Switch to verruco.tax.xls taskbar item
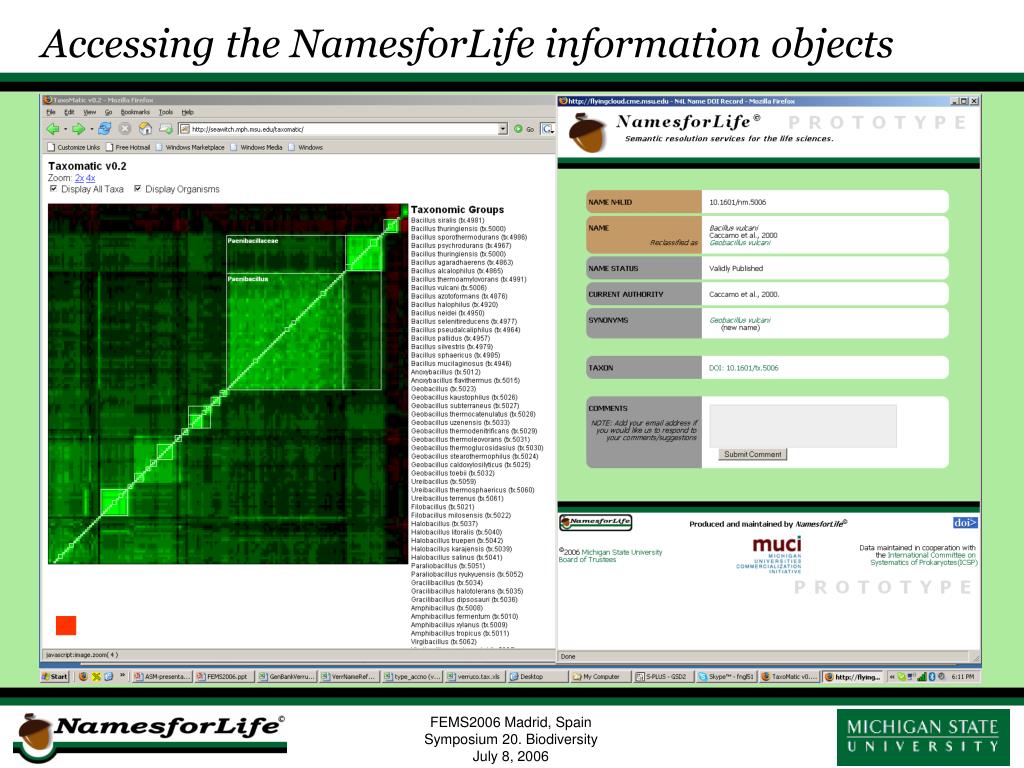 click(x=475, y=677)
